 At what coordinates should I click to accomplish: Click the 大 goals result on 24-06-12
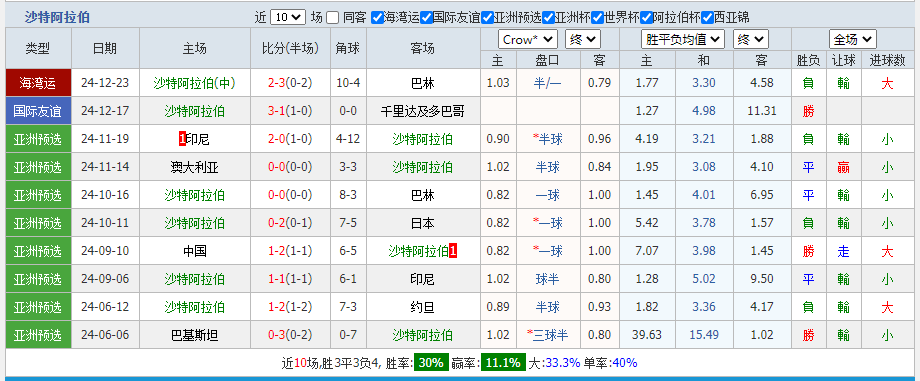click(x=887, y=307)
